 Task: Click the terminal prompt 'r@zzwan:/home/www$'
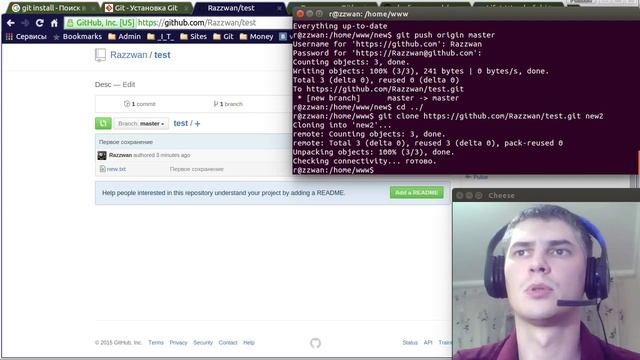pyautogui.click(x=333, y=170)
